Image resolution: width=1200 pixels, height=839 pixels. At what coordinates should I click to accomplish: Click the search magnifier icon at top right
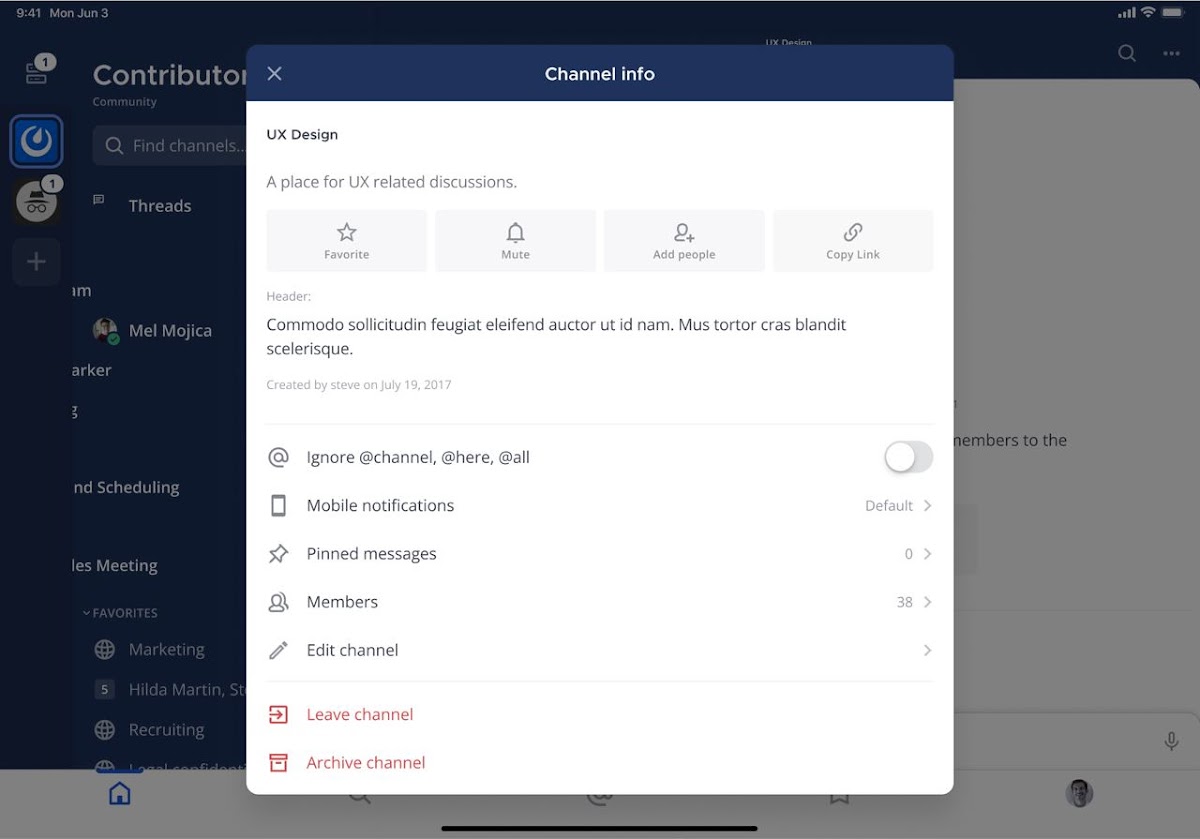pyautogui.click(x=1127, y=54)
